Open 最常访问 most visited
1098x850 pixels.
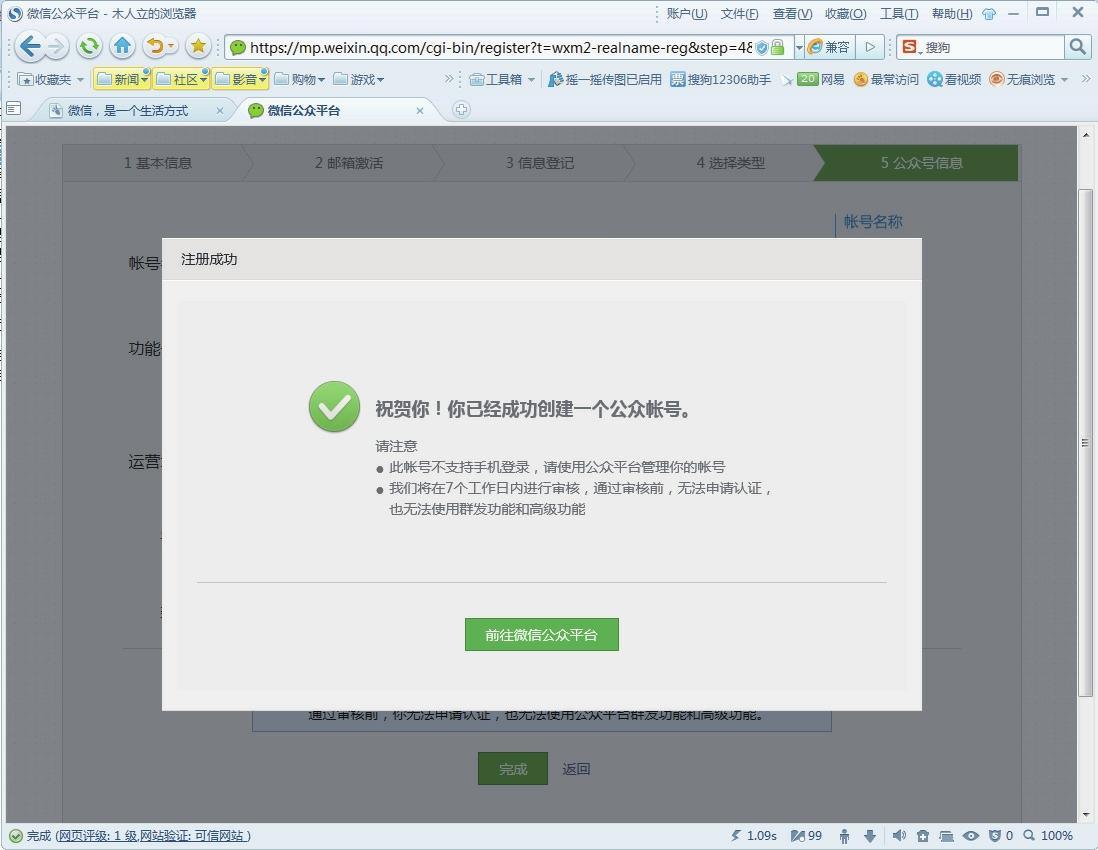tap(886, 79)
